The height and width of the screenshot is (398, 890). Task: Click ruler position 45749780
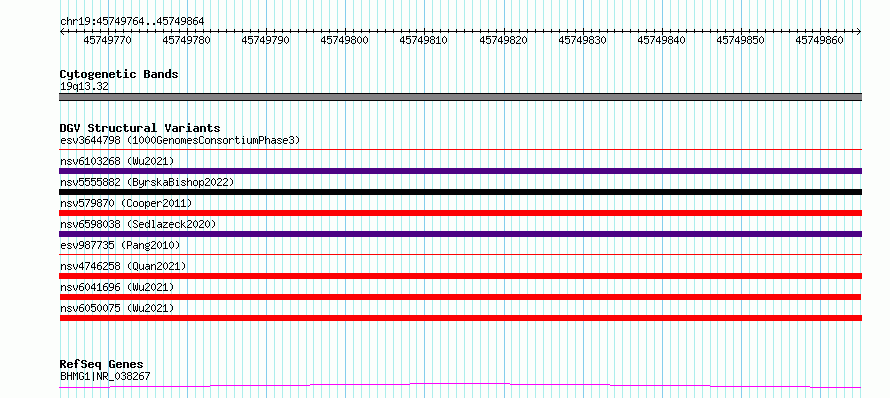tap(186, 40)
